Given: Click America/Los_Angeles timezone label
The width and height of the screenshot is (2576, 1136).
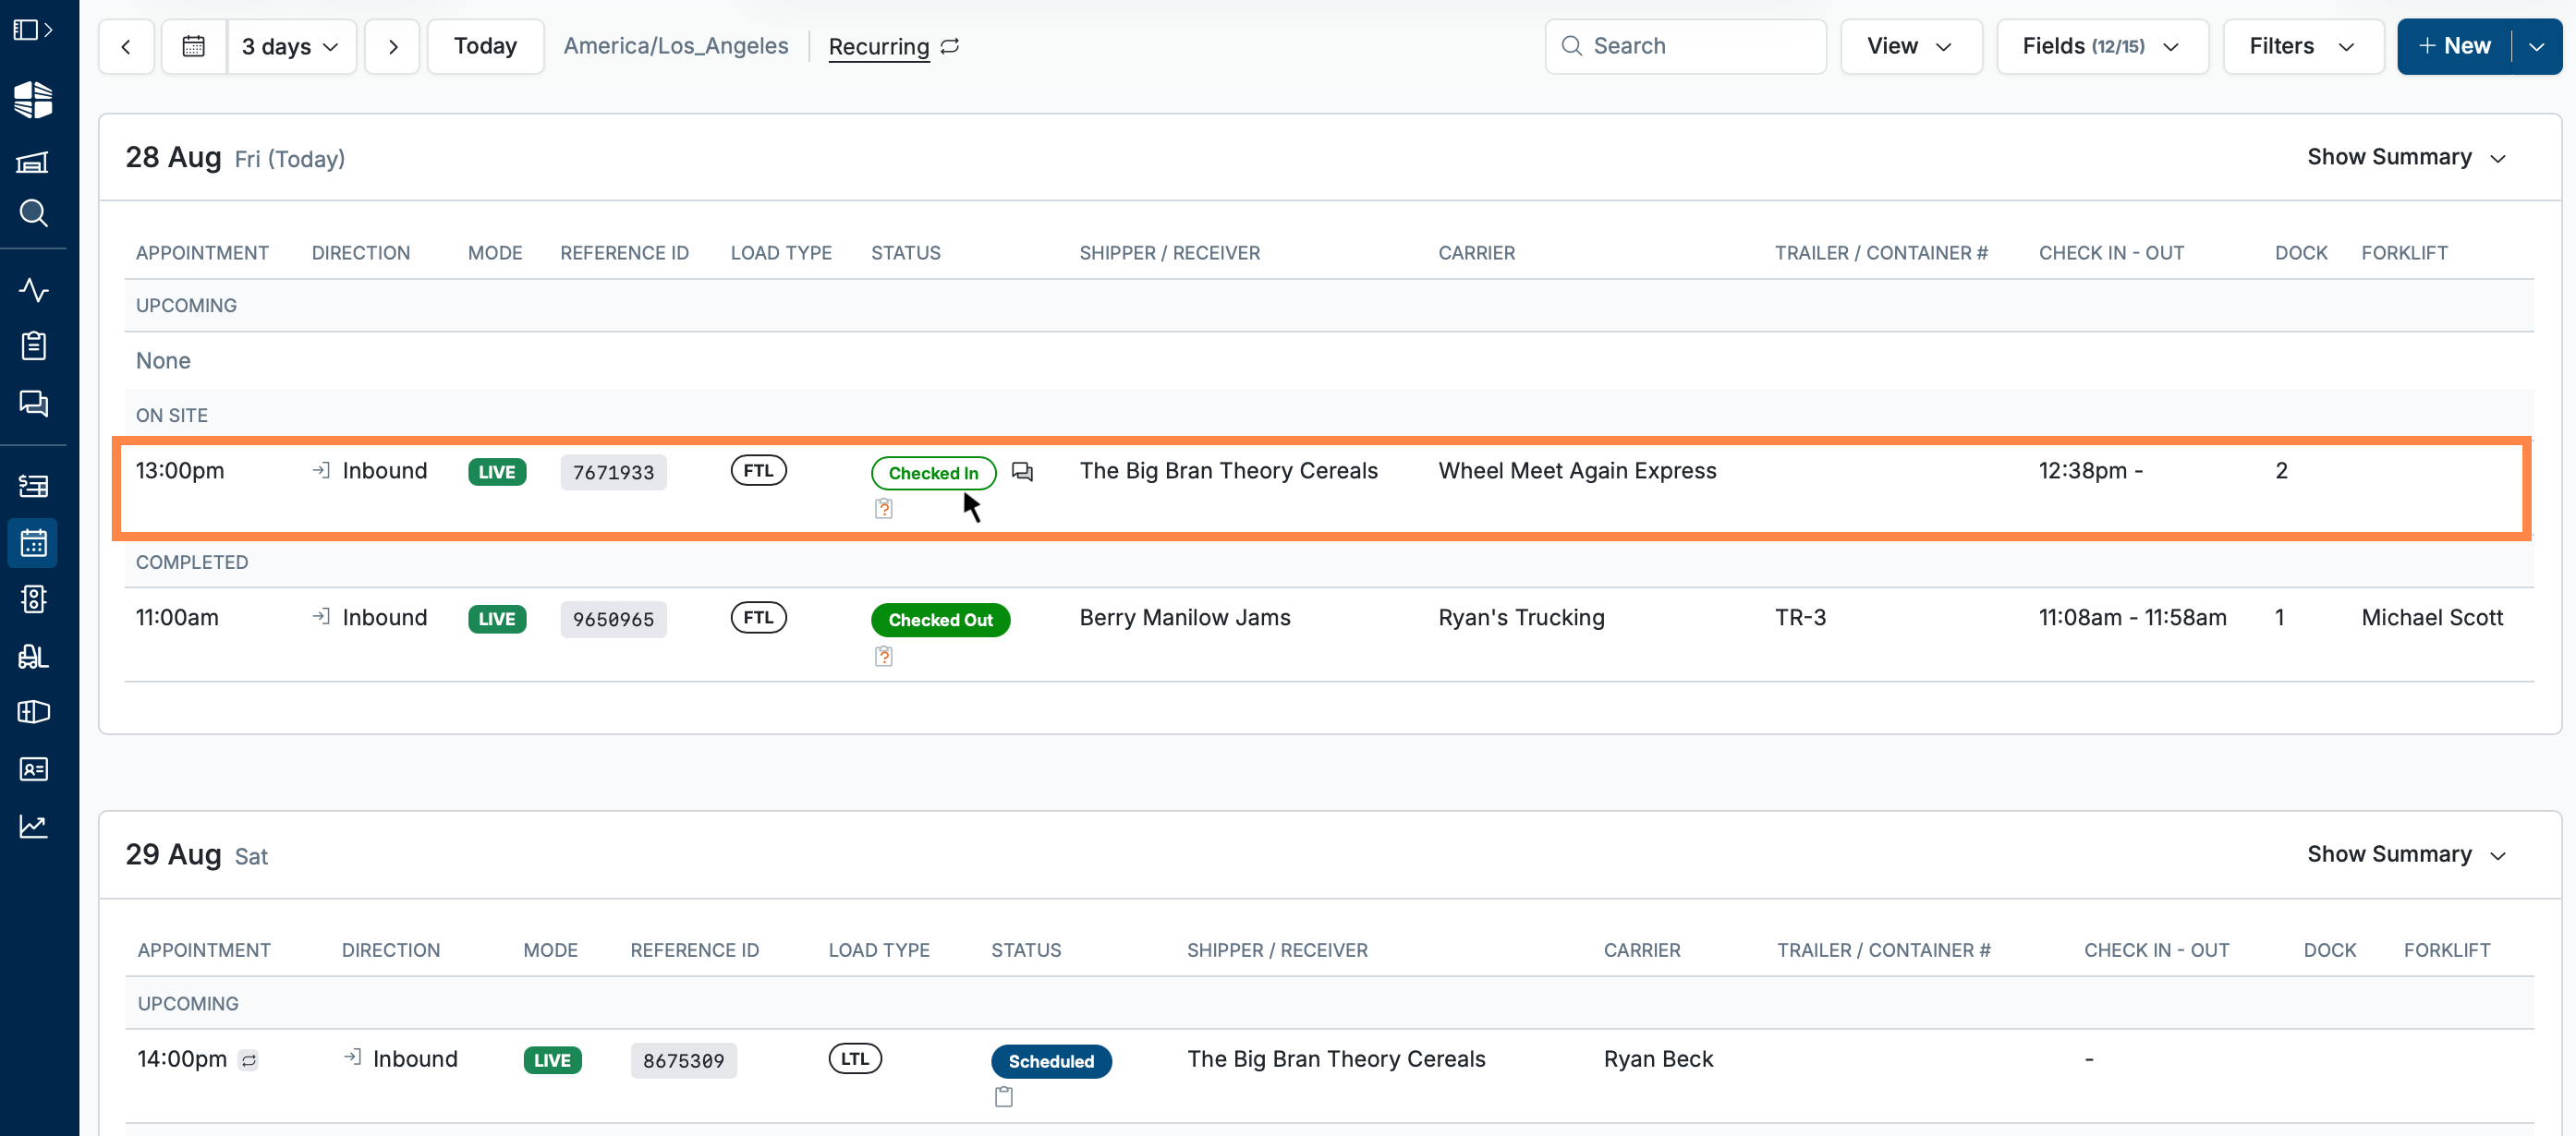Looking at the screenshot, I should (676, 46).
